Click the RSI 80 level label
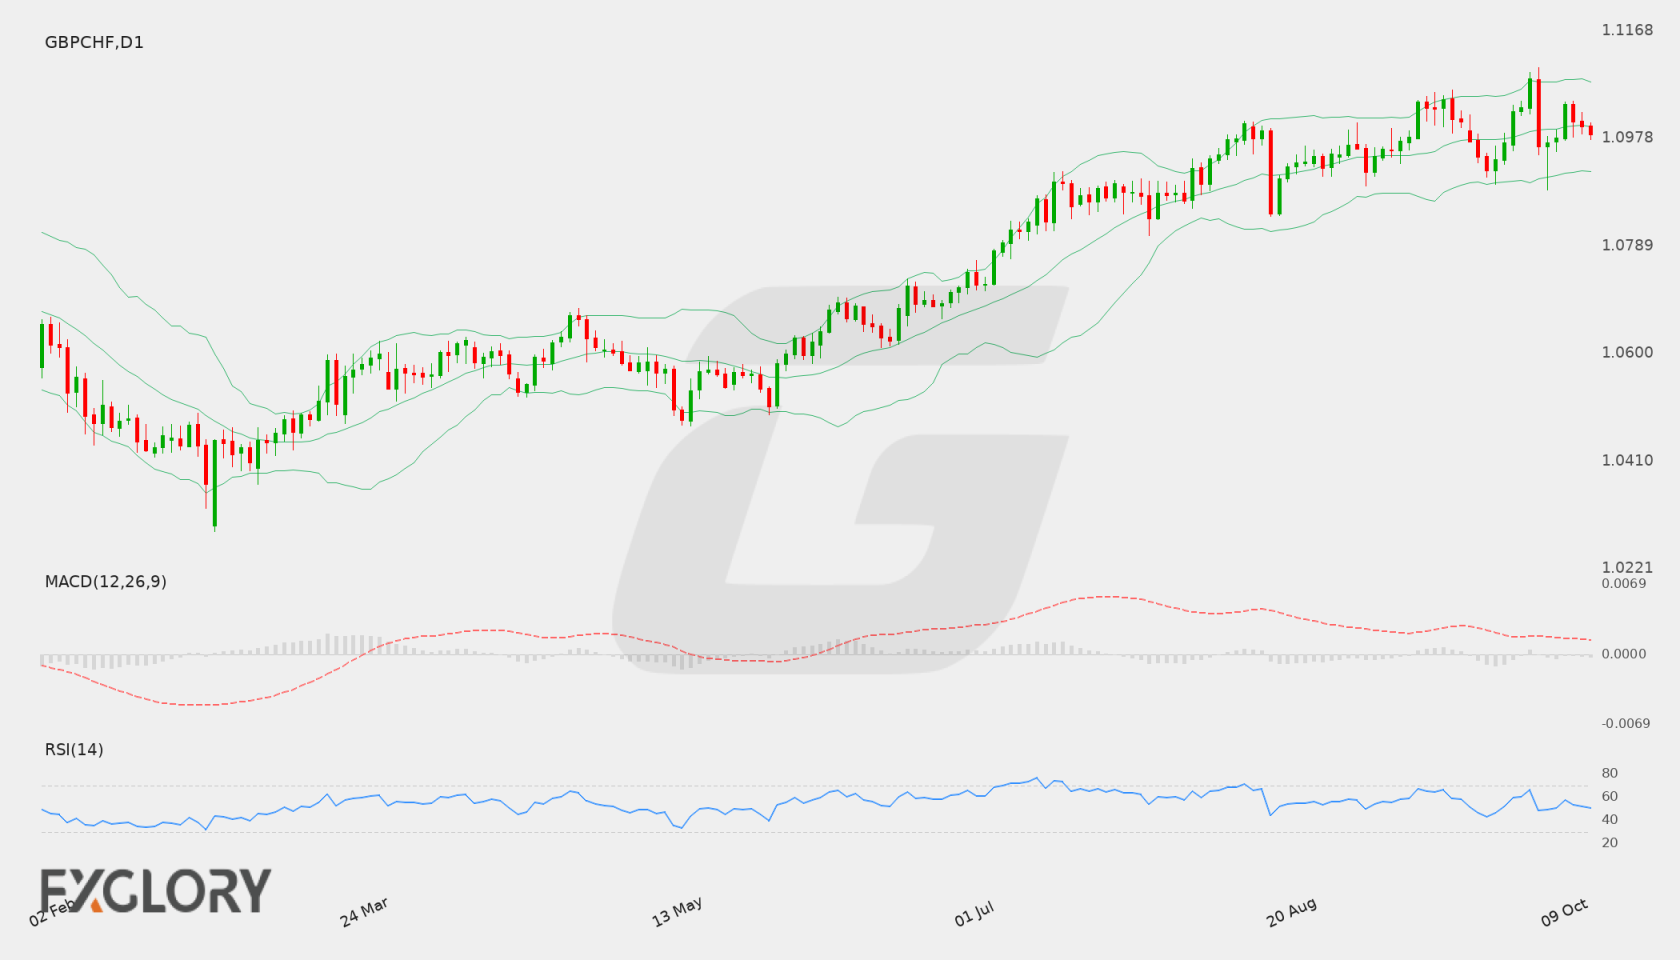The height and width of the screenshot is (960, 1680). click(x=1610, y=773)
